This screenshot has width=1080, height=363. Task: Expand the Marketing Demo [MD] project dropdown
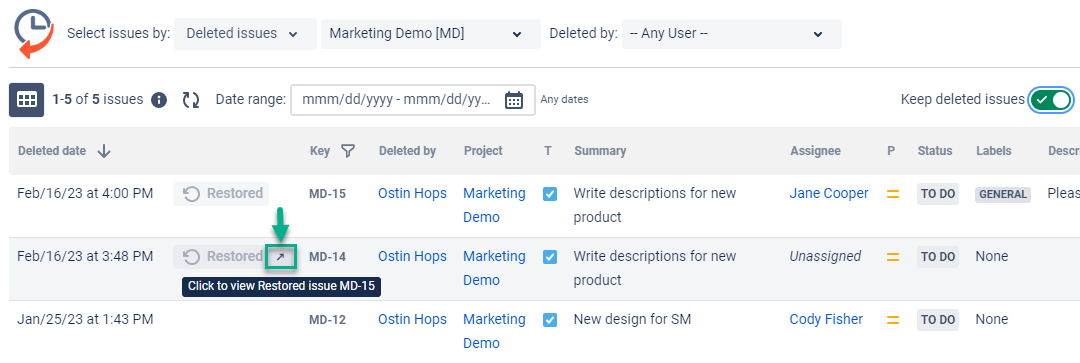(x=430, y=34)
